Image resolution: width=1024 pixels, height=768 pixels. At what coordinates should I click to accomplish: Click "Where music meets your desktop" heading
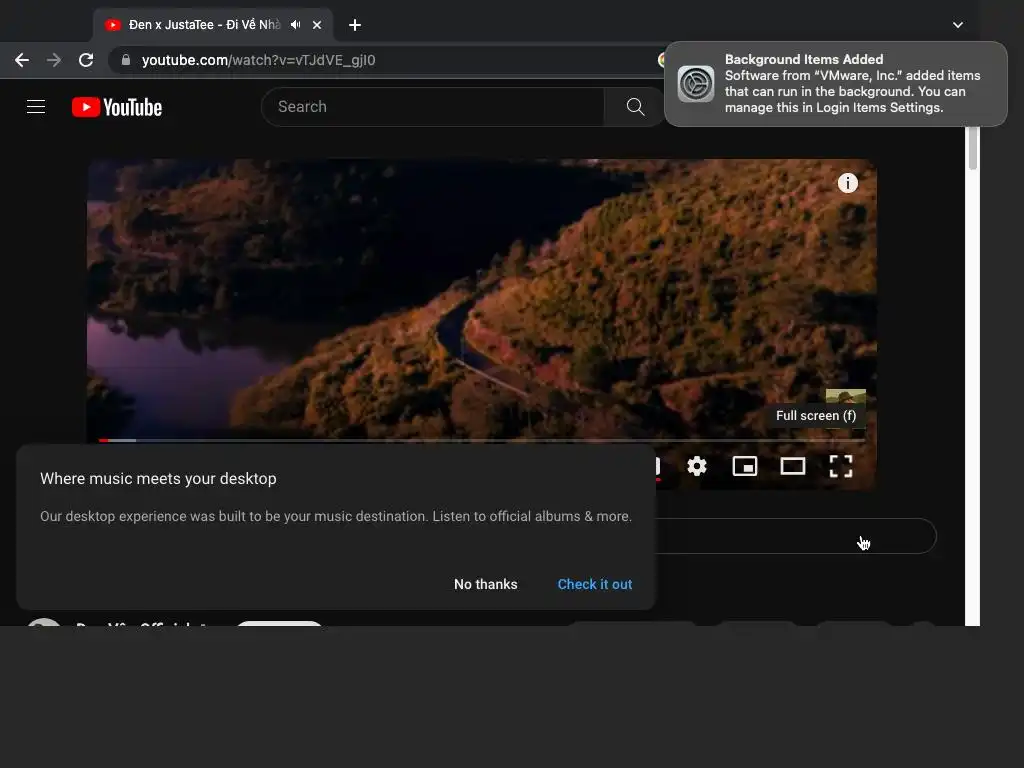click(x=158, y=479)
